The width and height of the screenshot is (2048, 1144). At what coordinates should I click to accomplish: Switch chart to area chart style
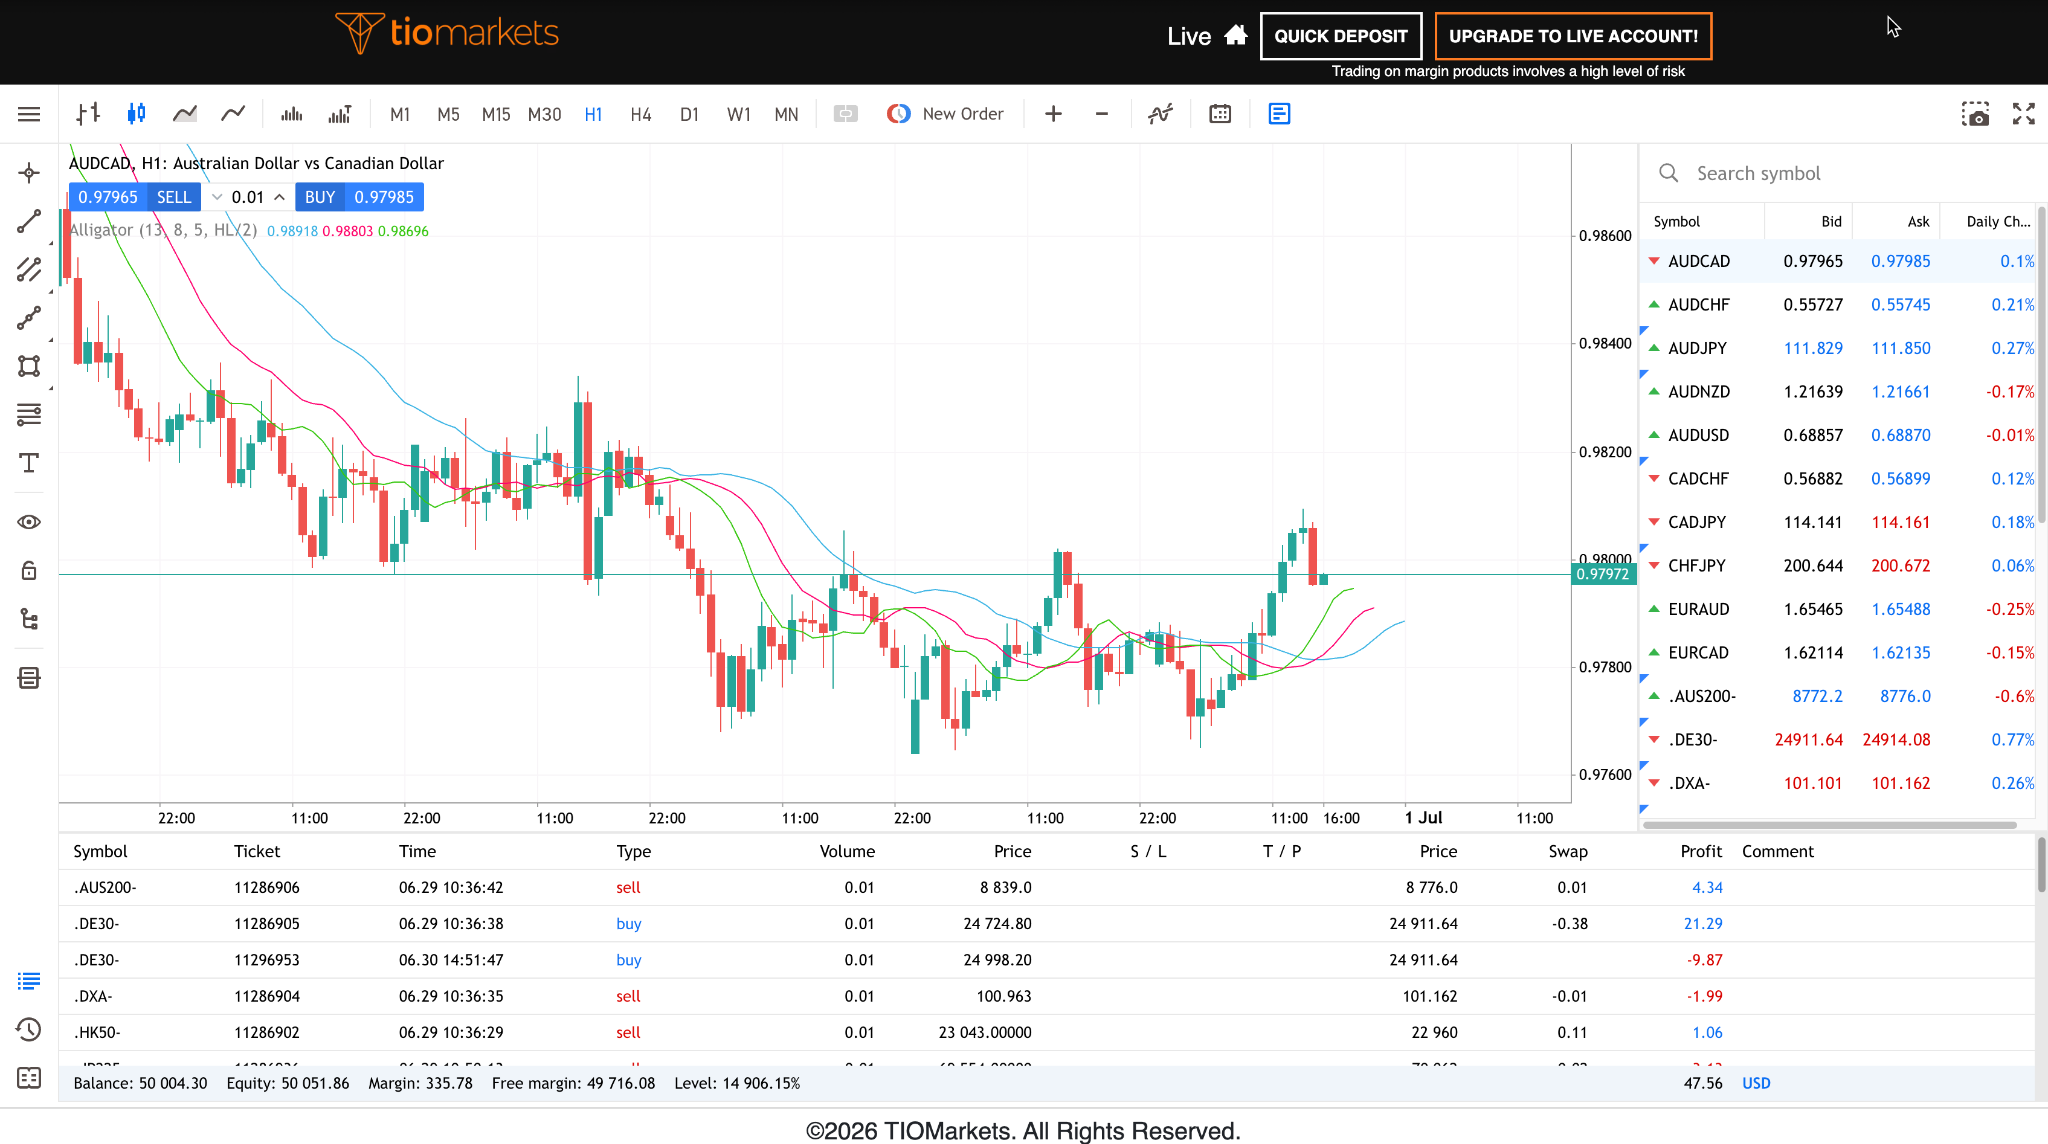[x=184, y=114]
